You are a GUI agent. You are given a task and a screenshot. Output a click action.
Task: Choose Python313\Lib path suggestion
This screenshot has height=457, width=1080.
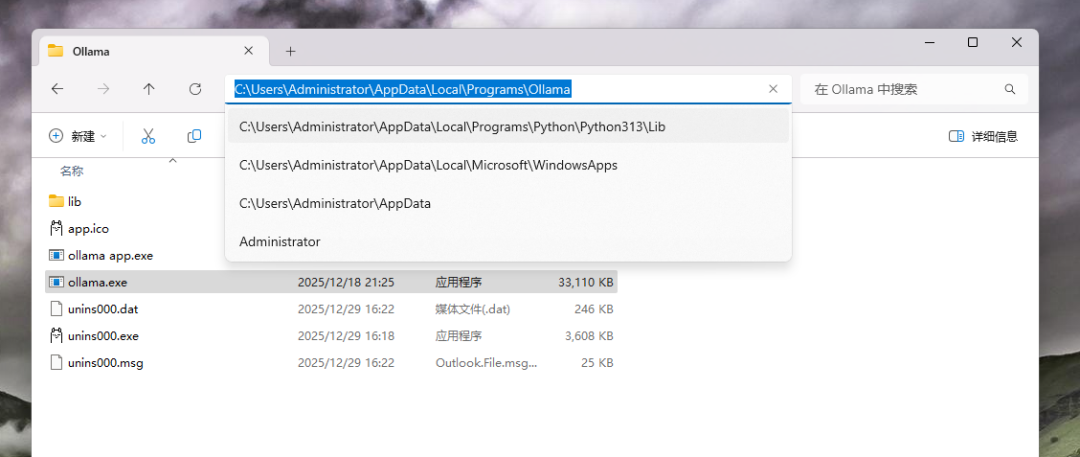[x=508, y=127]
